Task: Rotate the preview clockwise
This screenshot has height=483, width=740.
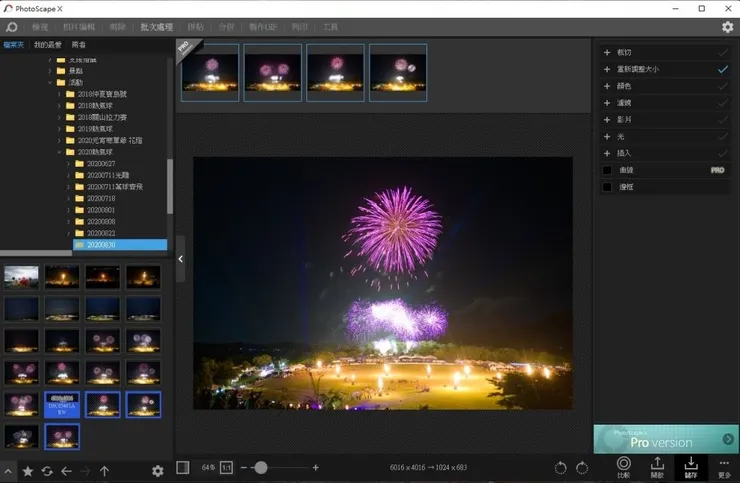Action: point(582,467)
